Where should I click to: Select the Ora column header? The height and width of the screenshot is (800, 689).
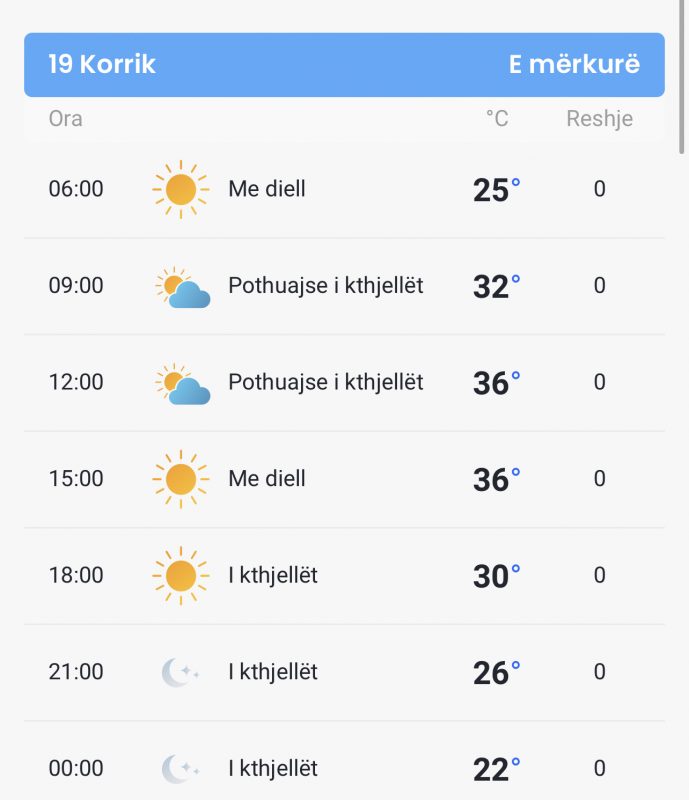click(65, 119)
